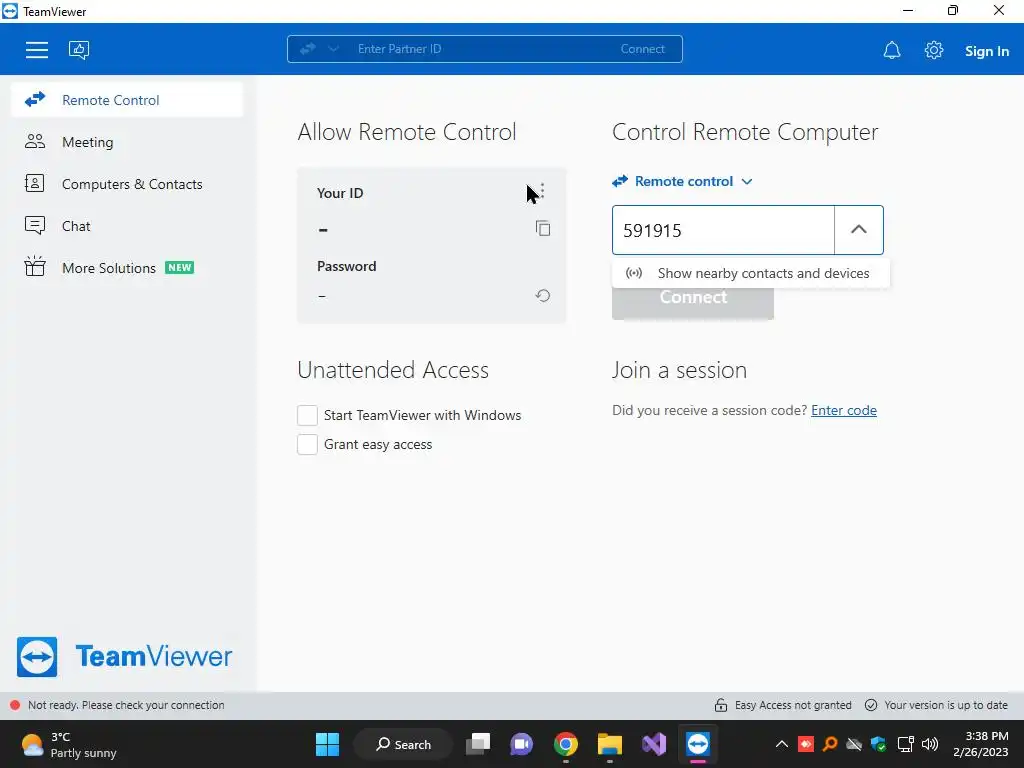Open File Explorer from the taskbar
This screenshot has width=1024, height=768.
[x=610, y=744]
